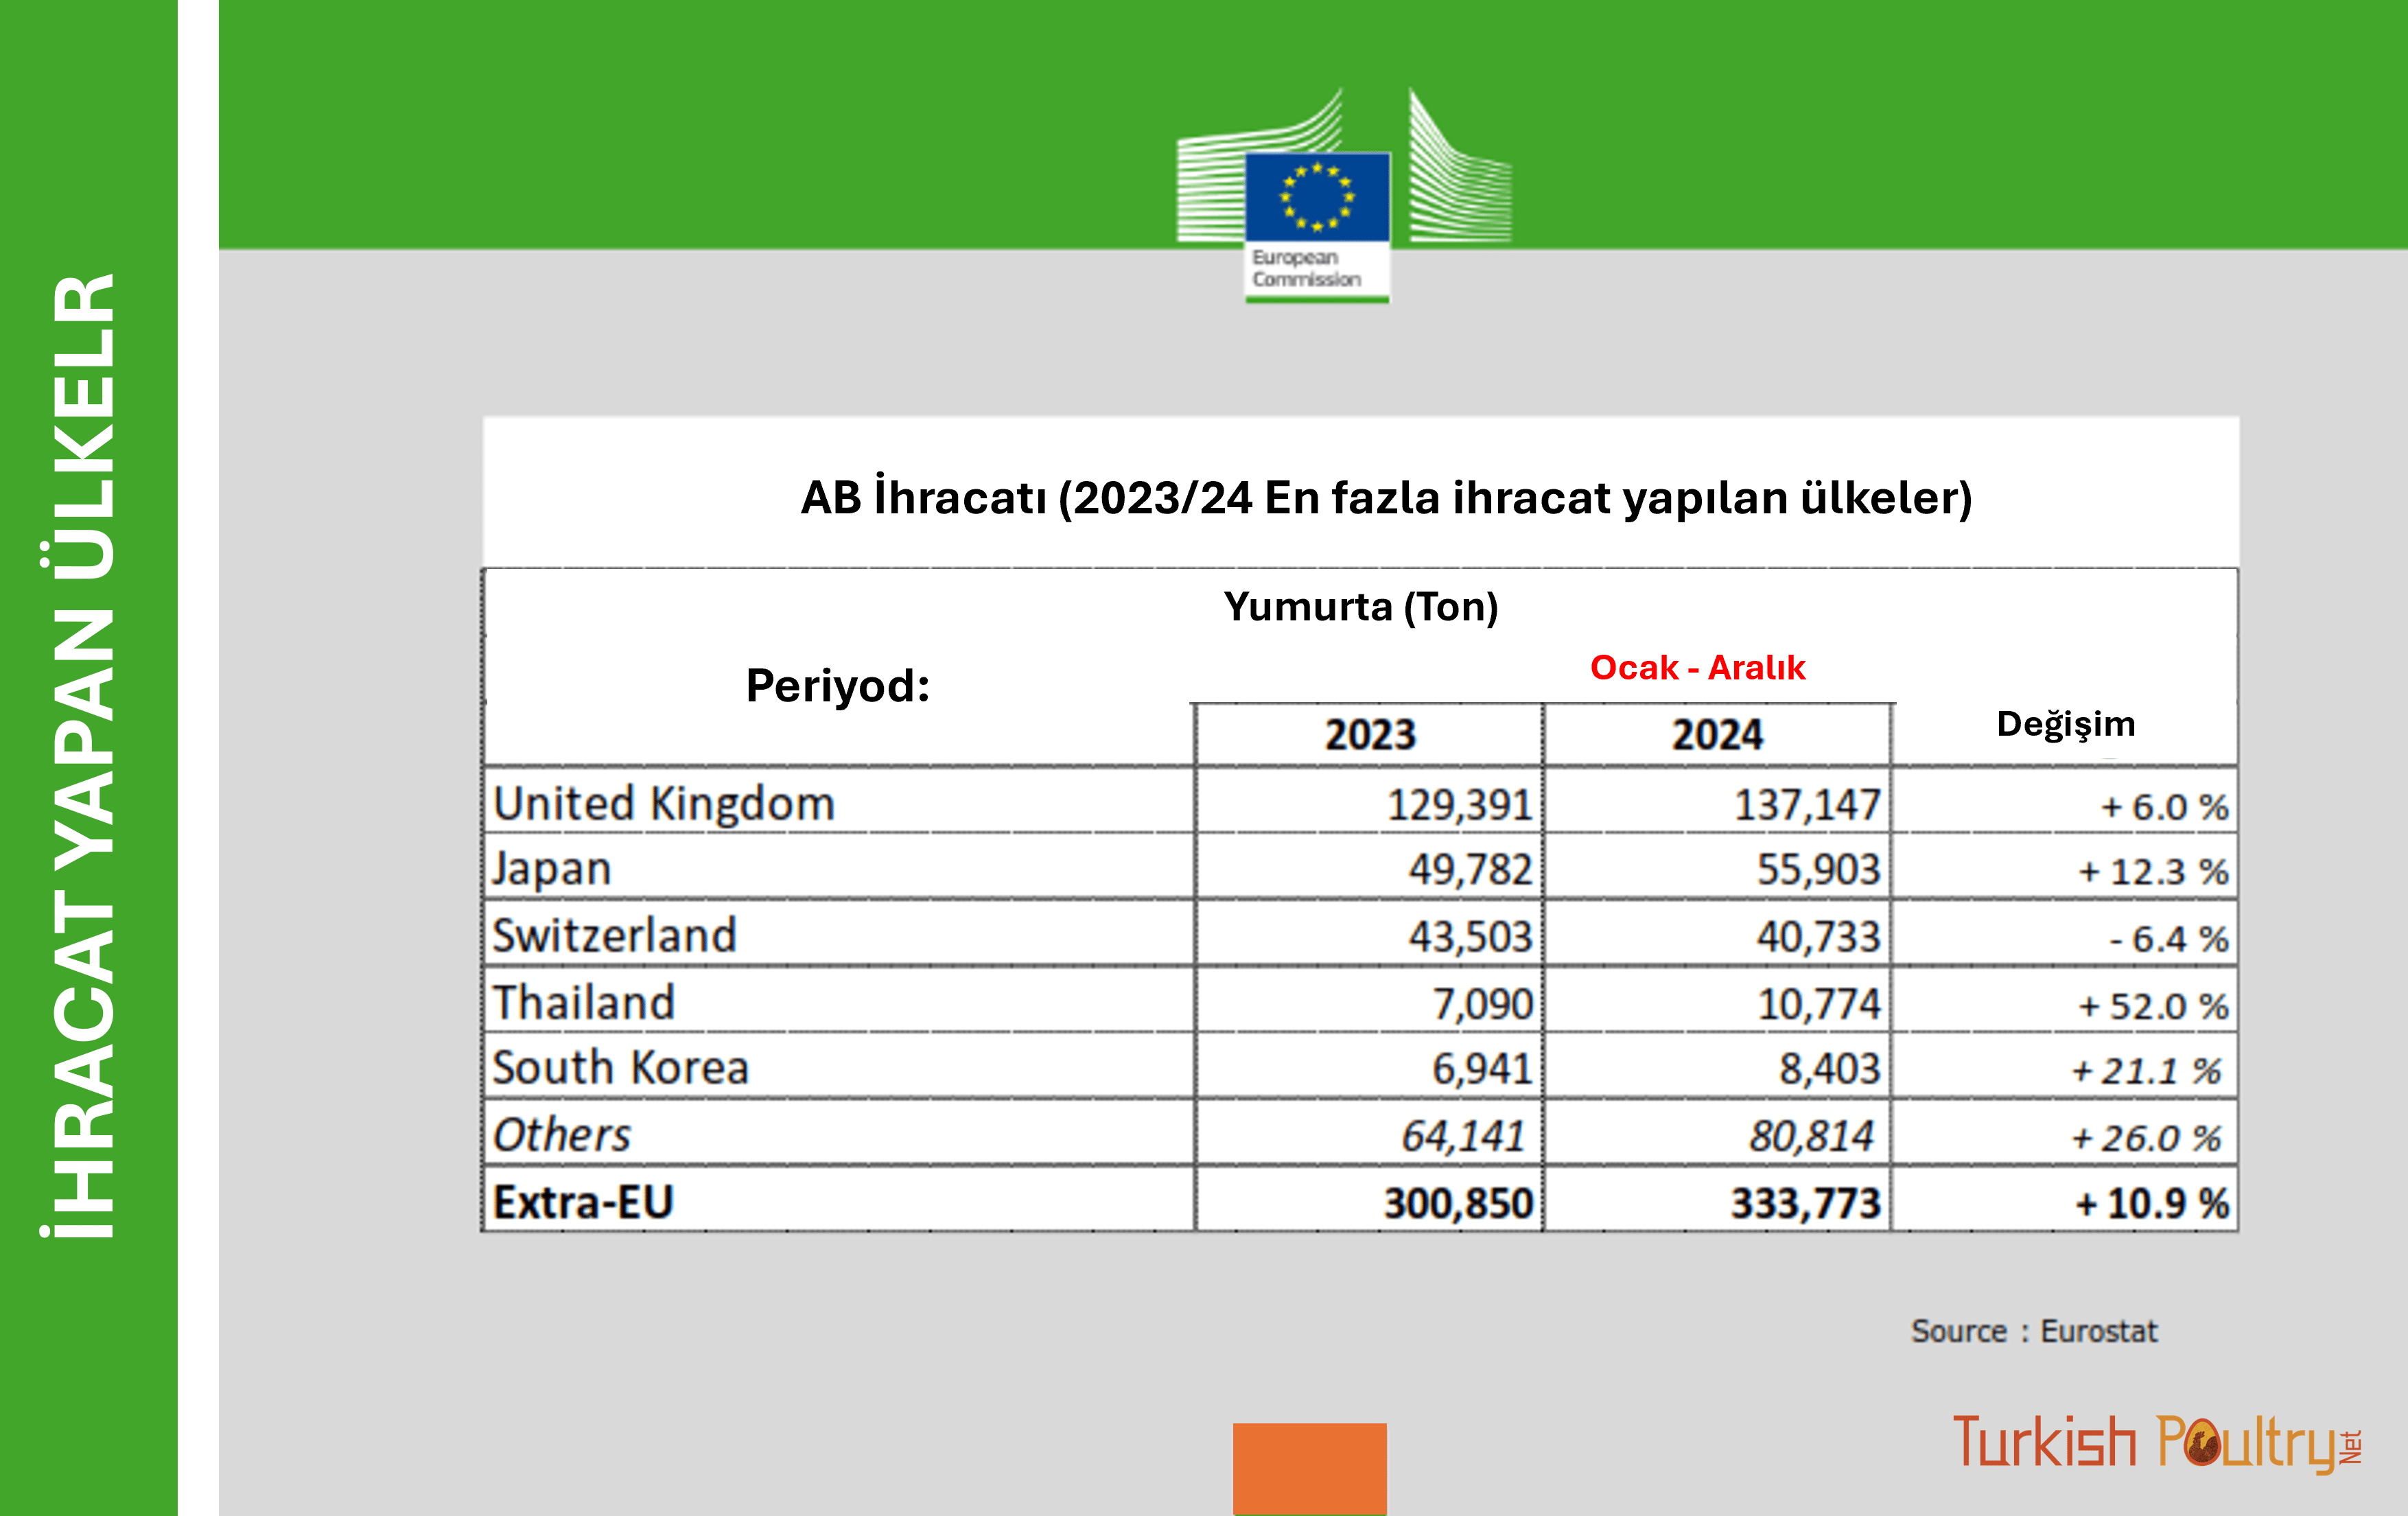This screenshot has width=2408, height=1516.
Task: Click Extra-EU 2024 total '333,773'
Action: click(1806, 1203)
